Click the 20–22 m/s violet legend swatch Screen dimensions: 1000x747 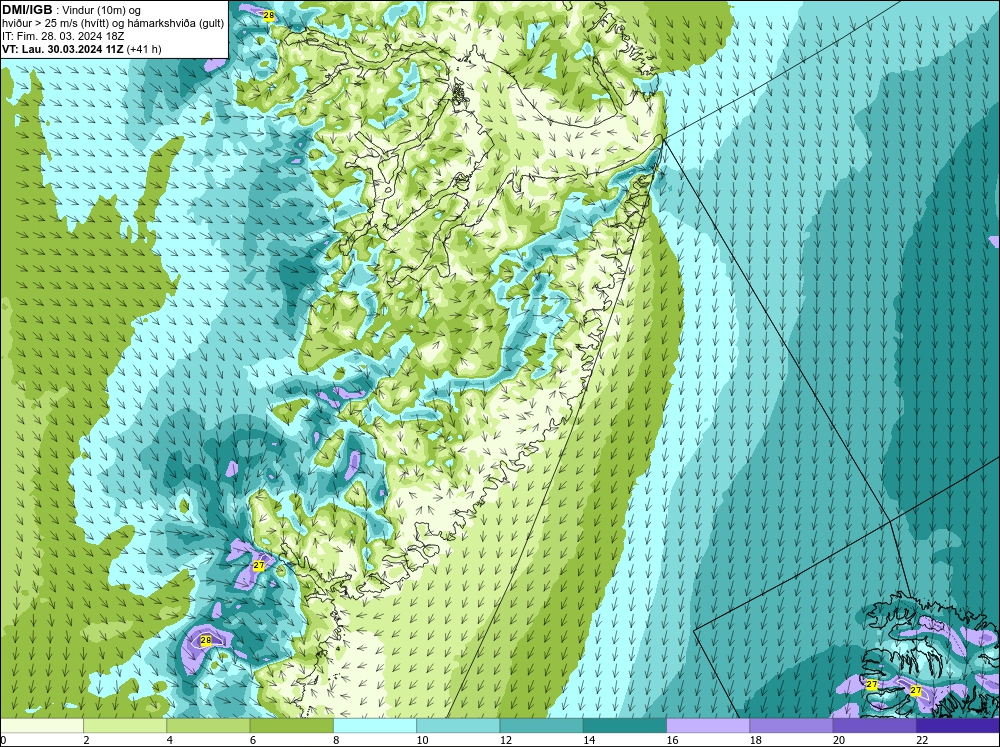(874, 725)
